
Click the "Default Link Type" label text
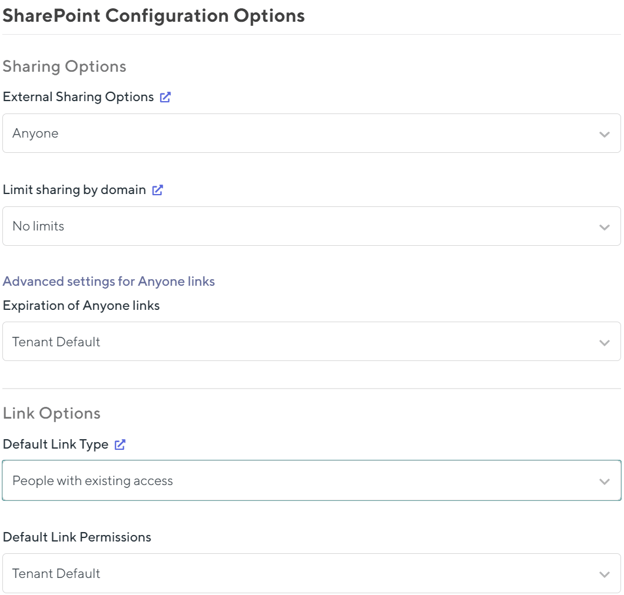(x=55, y=445)
